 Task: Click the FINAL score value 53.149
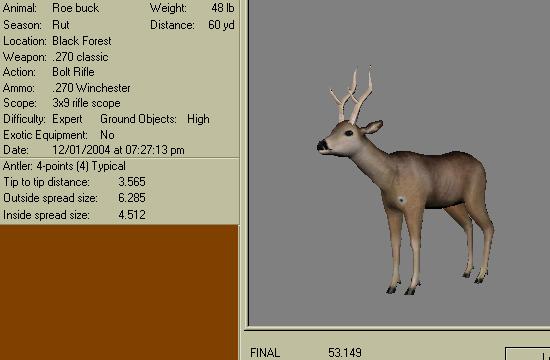pyautogui.click(x=344, y=352)
